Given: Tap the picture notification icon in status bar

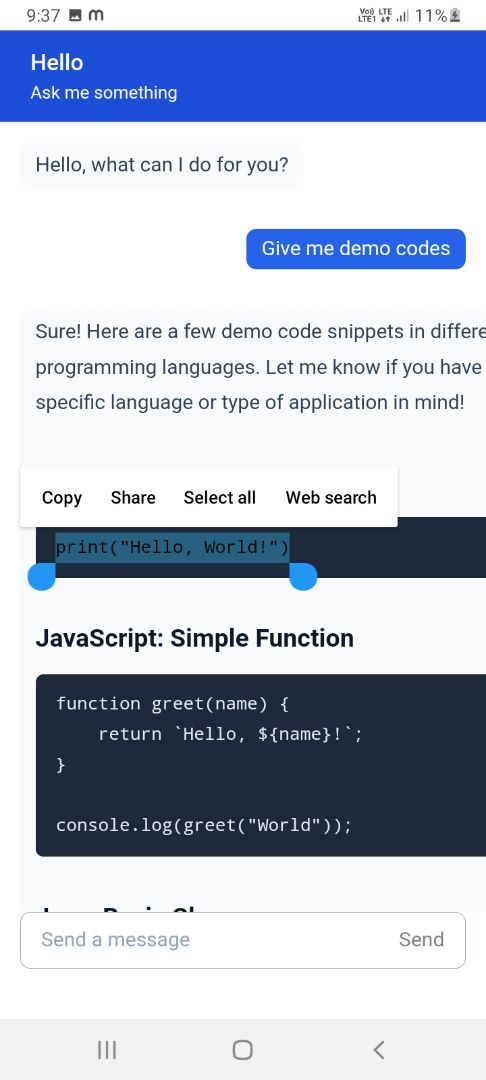Looking at the screenshot, I should (76, 15).
